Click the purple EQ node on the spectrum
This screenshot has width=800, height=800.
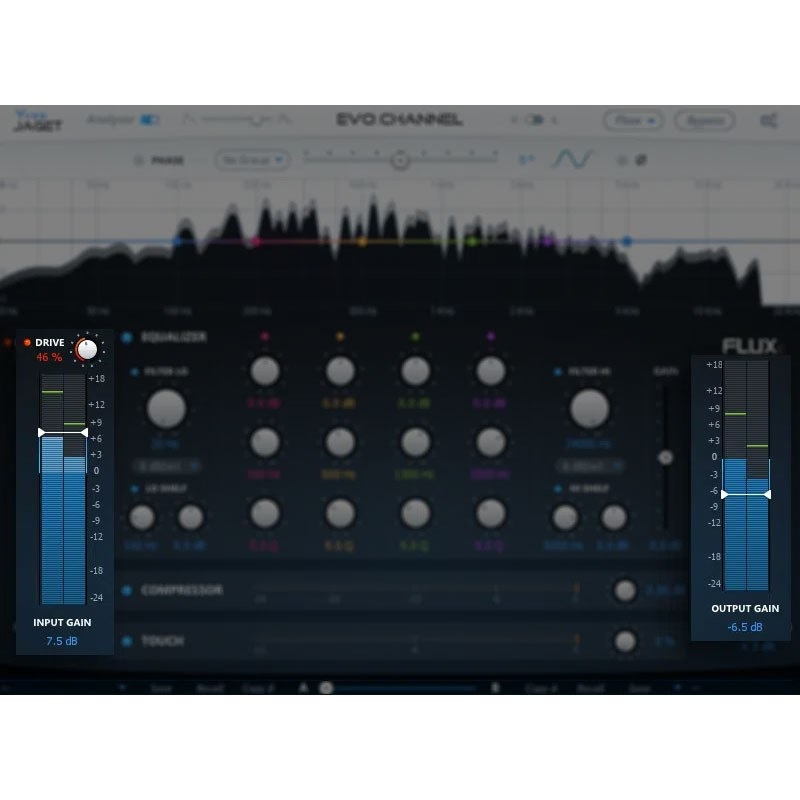(547, 241)
